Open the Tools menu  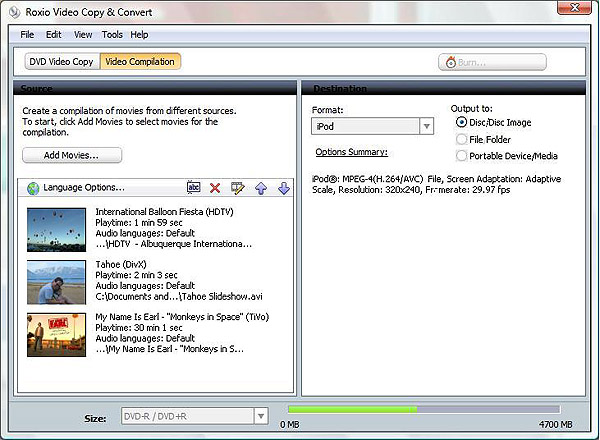click(x=112, y=35)
